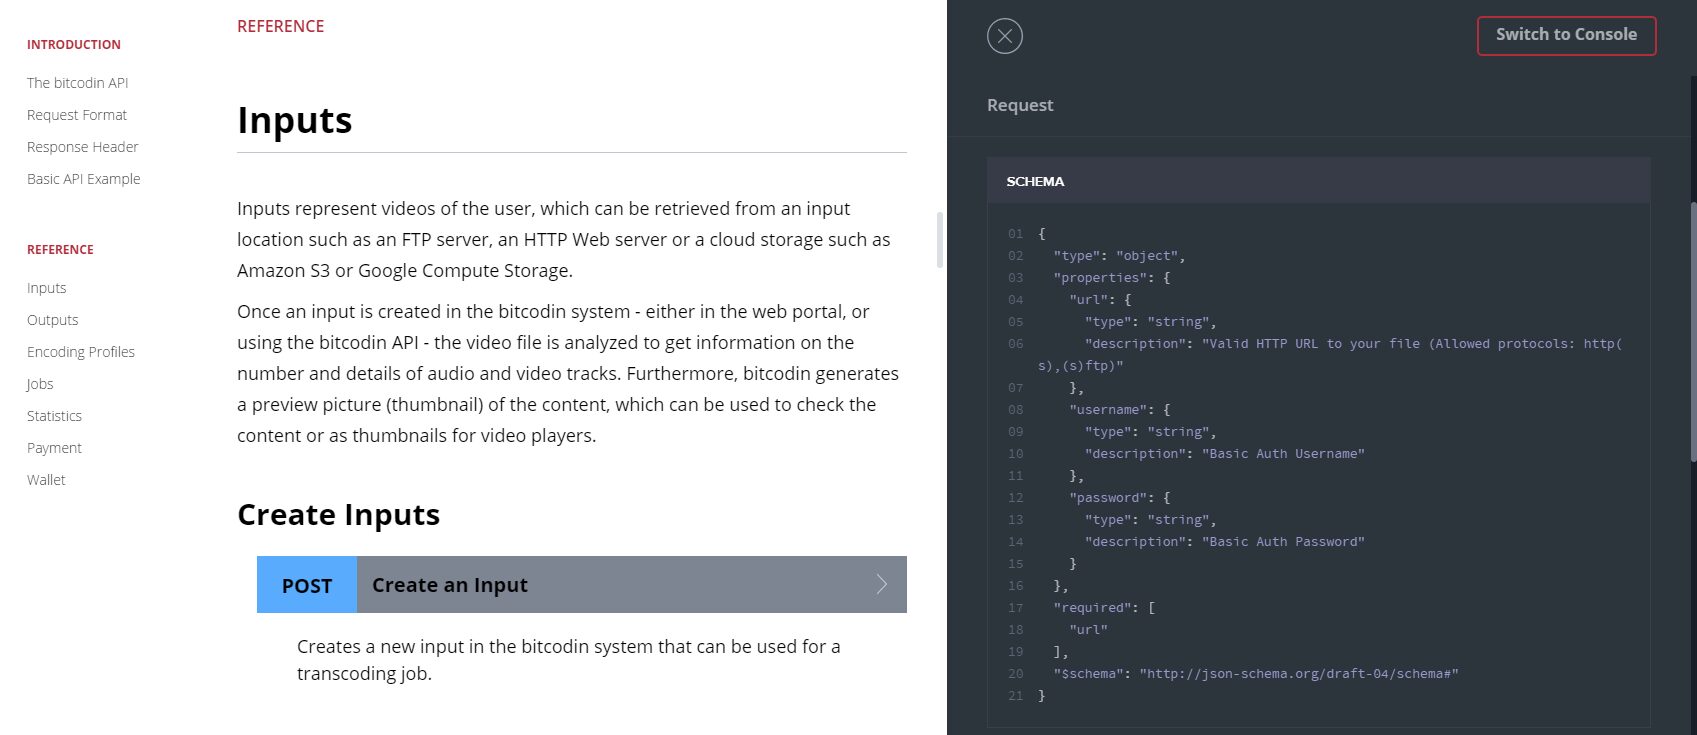
Task: Open Jobs sidebar link
Action: [40, 384]
